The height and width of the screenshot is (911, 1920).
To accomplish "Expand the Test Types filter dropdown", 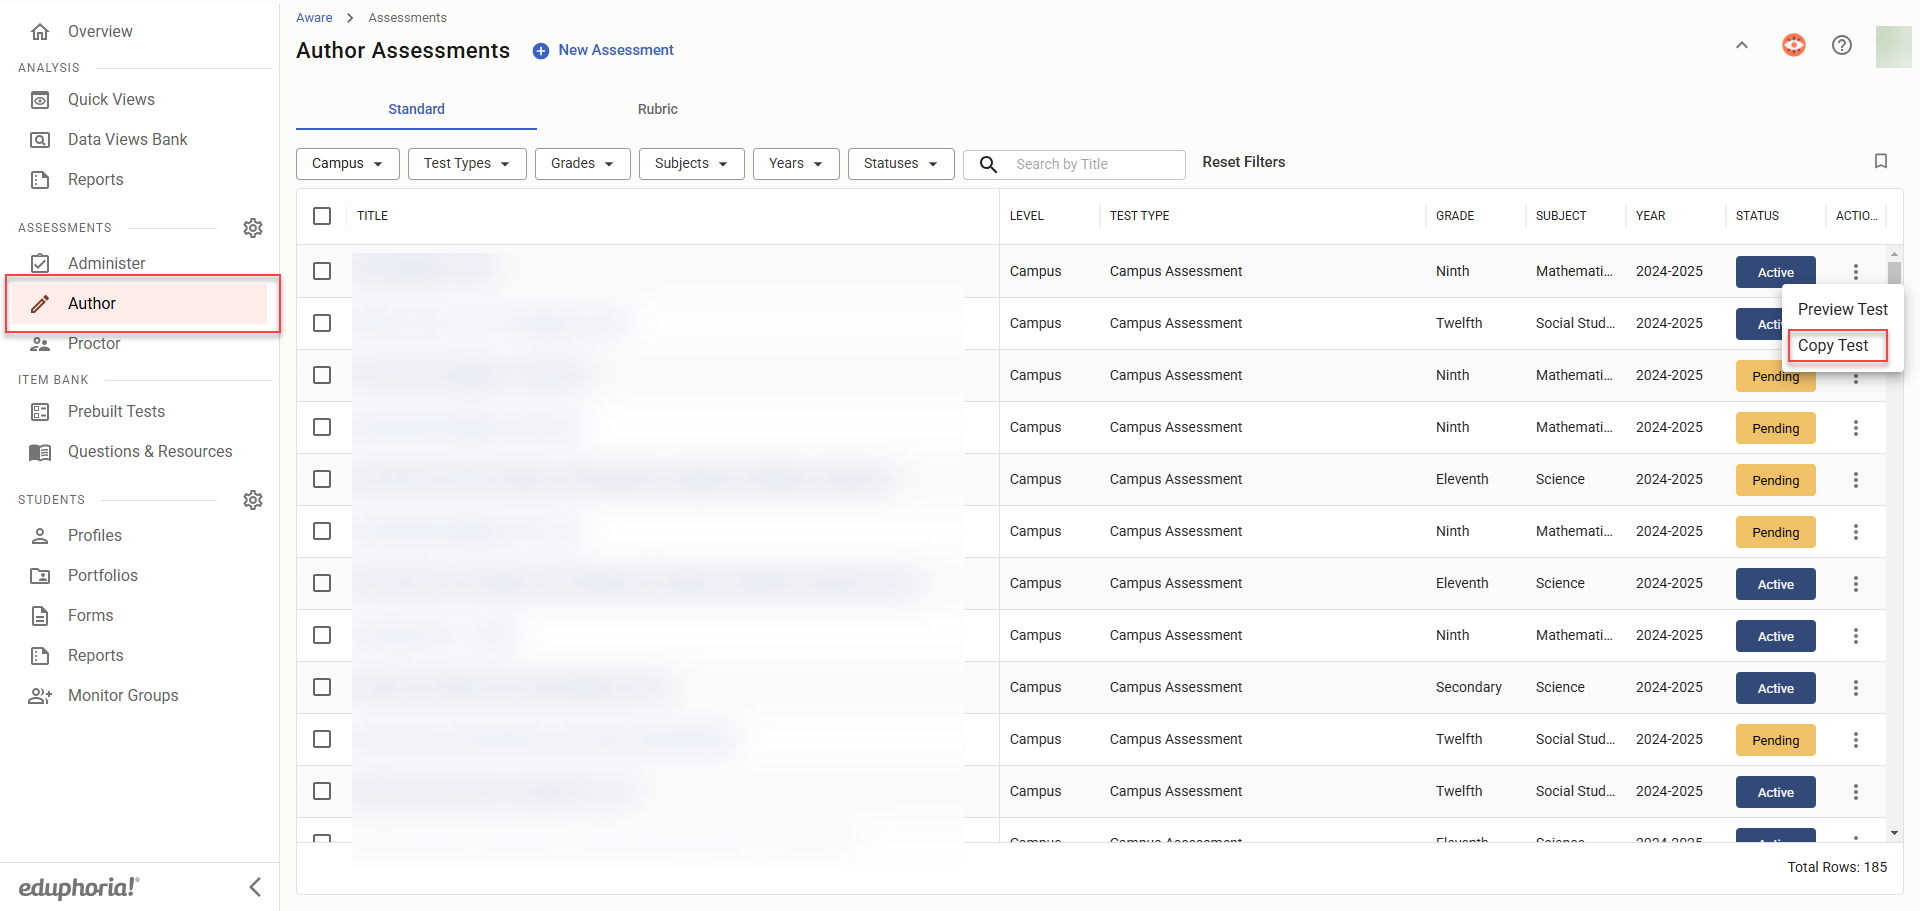I will (x=467, y=164).
